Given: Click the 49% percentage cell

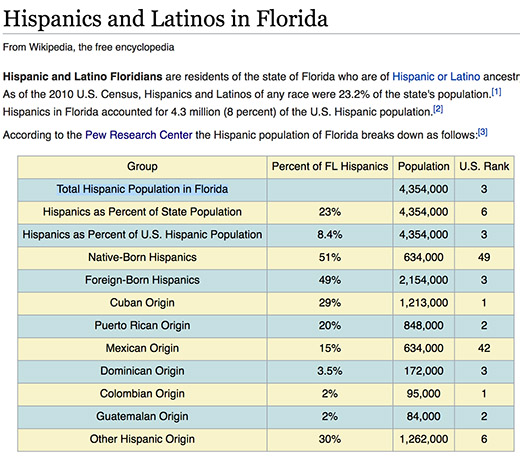Looking at the screenshot, I should 330,280.
